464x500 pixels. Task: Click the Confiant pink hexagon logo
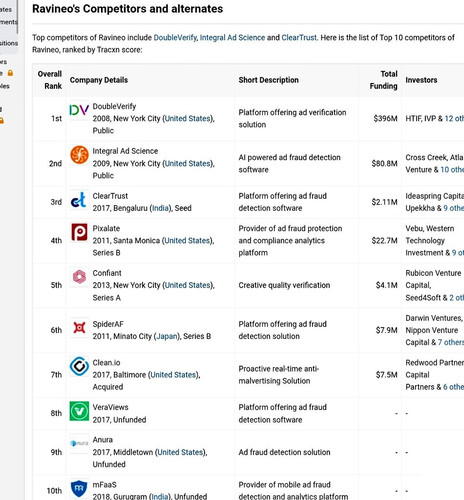[x=79, y=277]
